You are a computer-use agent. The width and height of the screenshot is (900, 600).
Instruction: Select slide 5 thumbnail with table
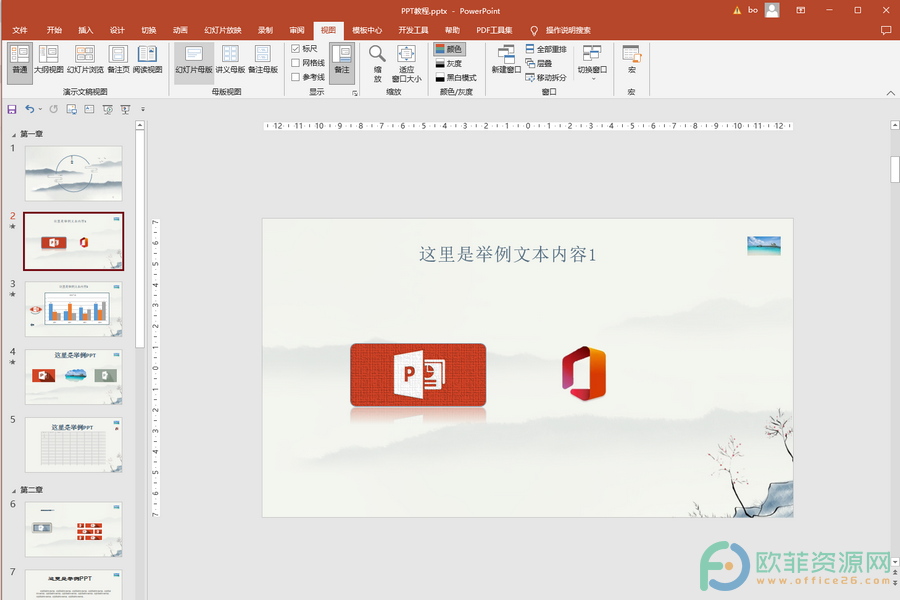[73, 444]
